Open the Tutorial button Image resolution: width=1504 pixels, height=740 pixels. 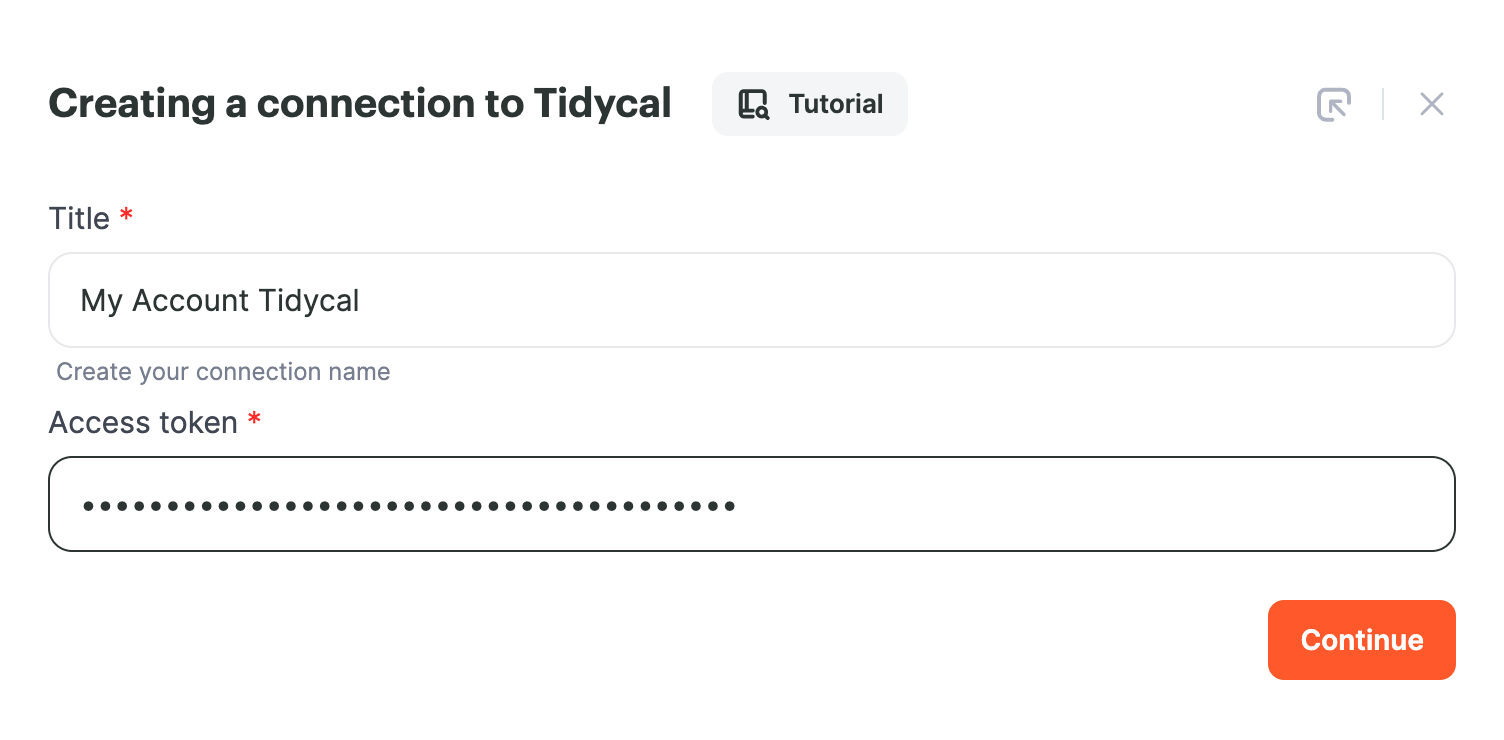(x=810, y=103)
